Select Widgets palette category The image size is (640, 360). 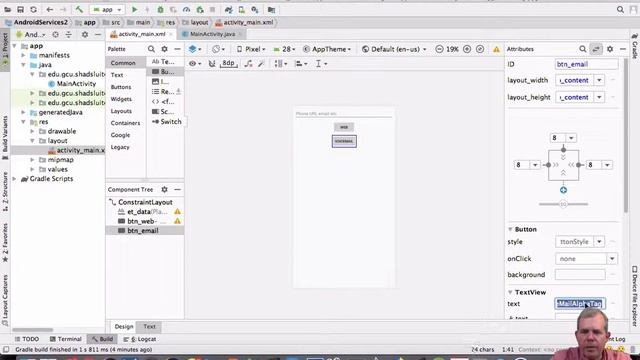(x=121, y=99)
